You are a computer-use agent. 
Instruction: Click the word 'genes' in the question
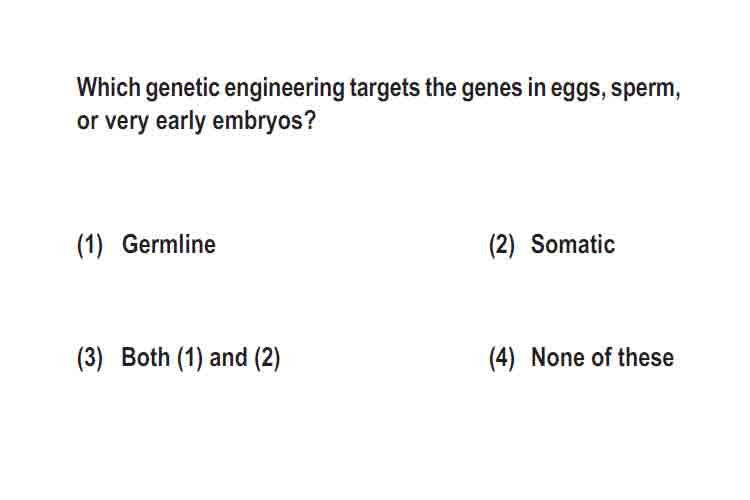point(492,90)
